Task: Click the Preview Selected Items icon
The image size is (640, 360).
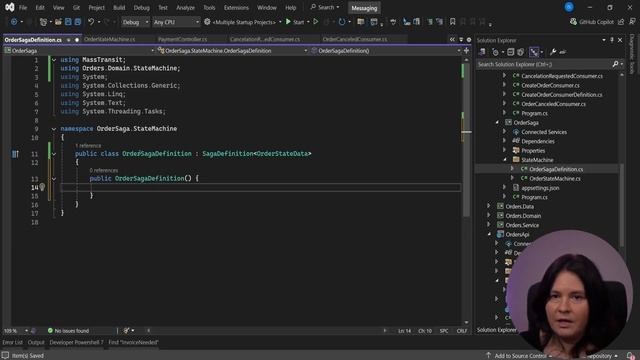Action: pyautogui.click(x=563, y=52)
